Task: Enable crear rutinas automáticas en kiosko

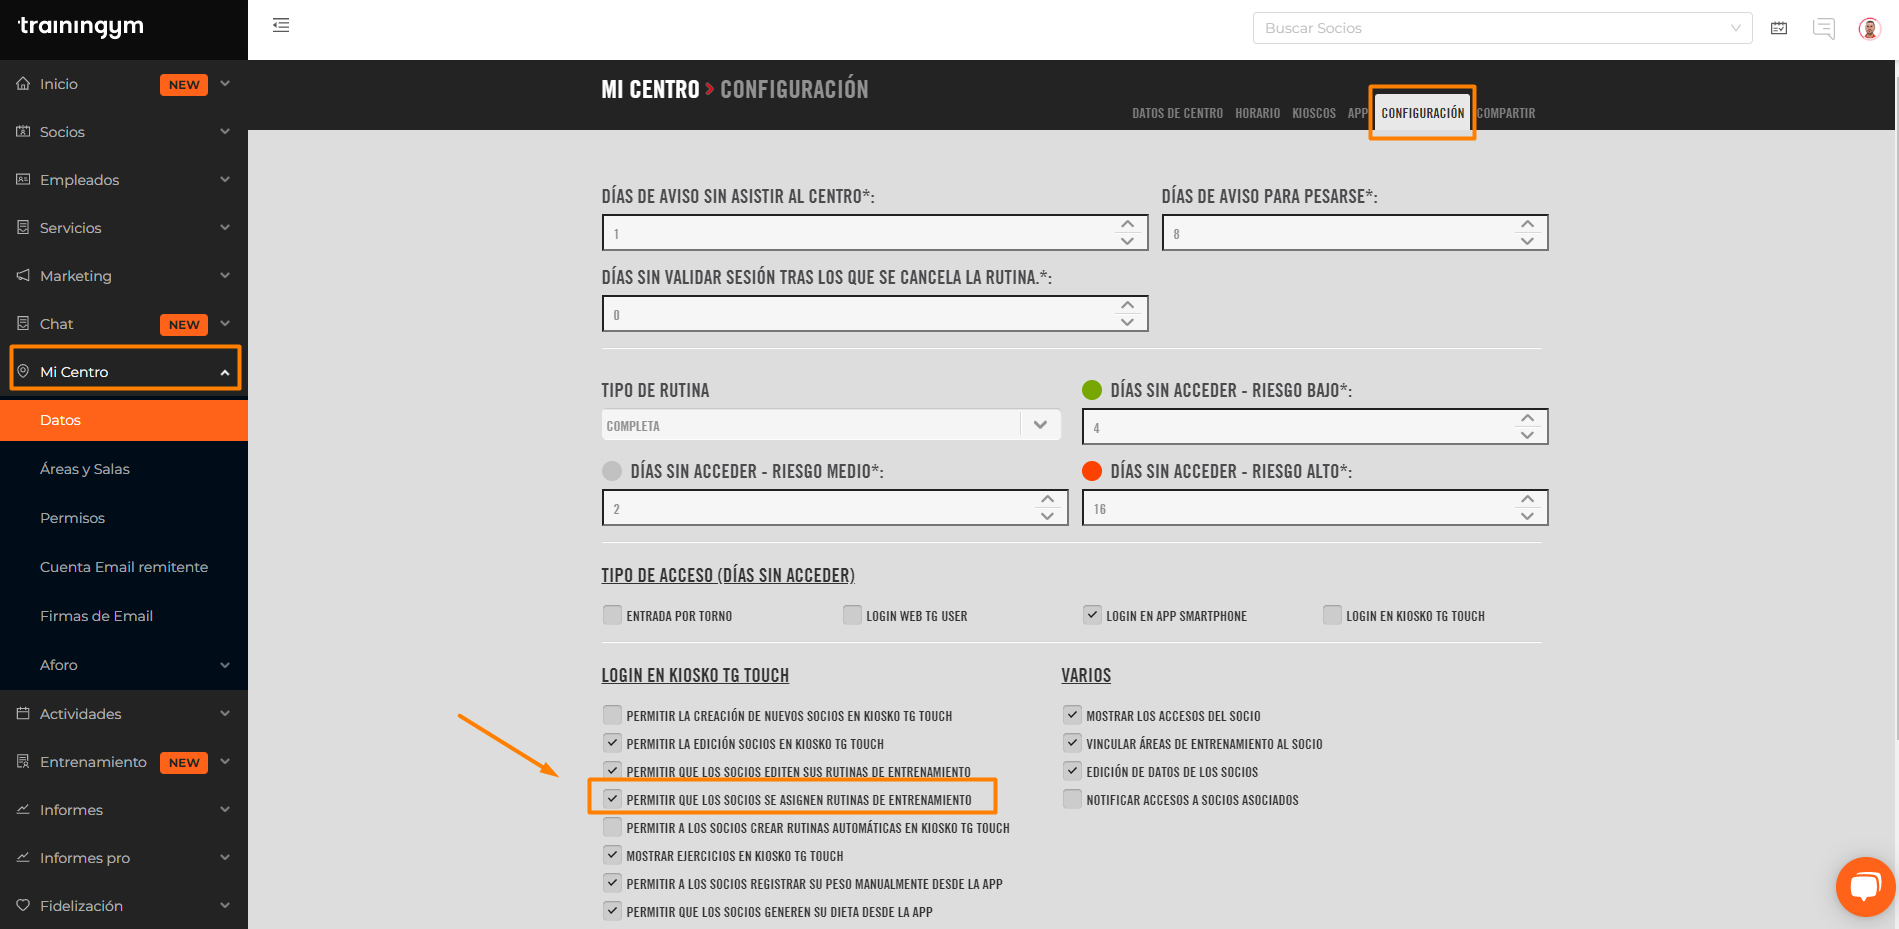Action: click(612, 827)
